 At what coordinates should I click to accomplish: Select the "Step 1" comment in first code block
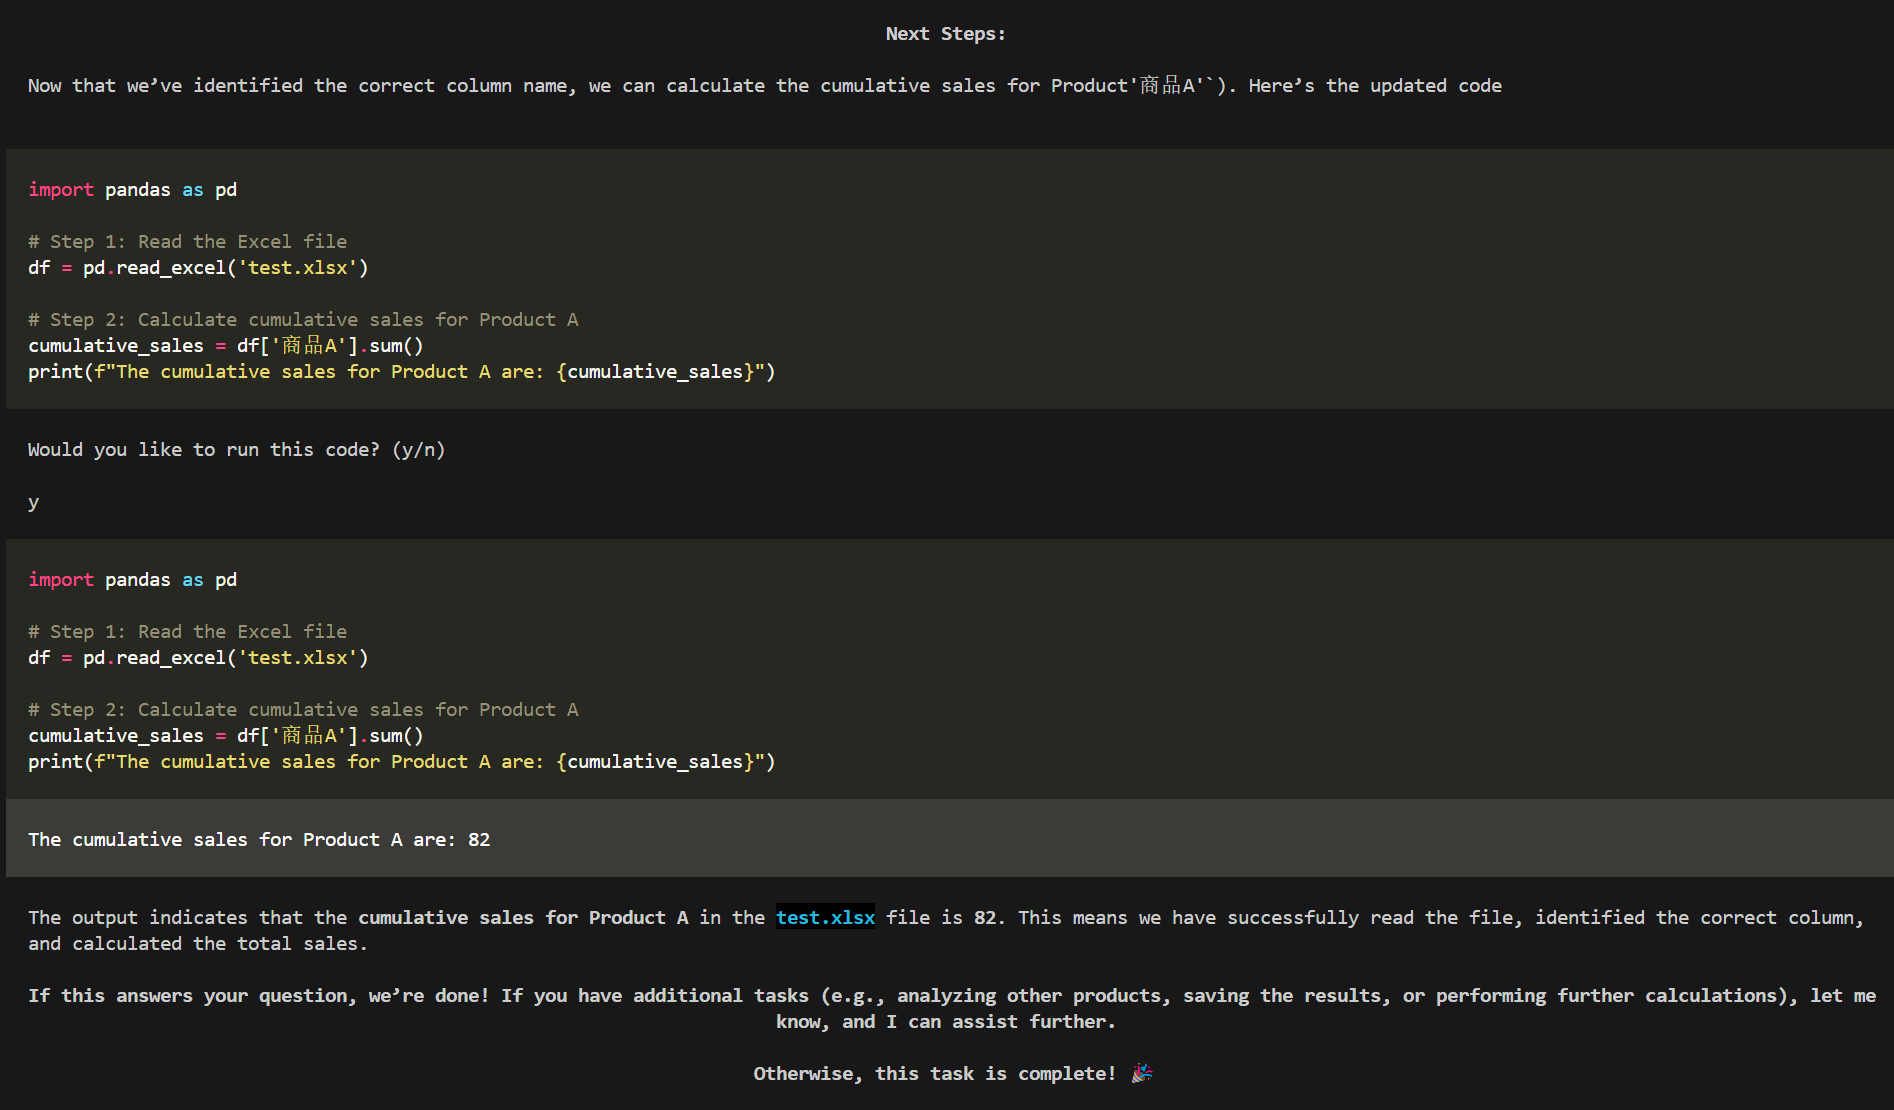tap(187, 241)
